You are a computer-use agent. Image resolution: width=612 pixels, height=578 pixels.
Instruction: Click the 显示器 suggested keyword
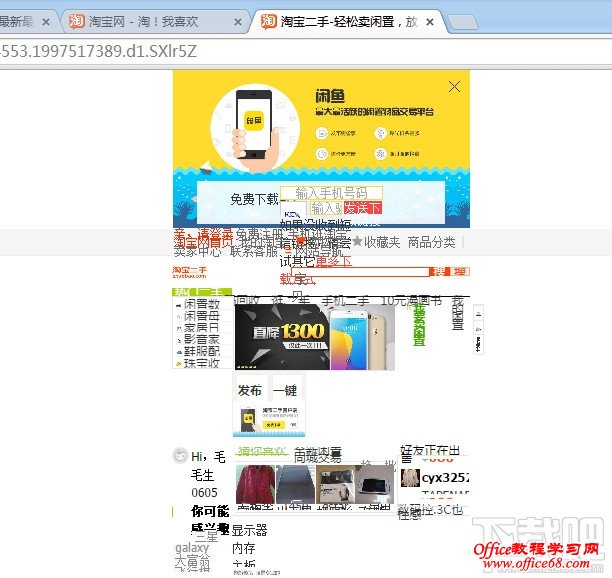coord(249,530)
